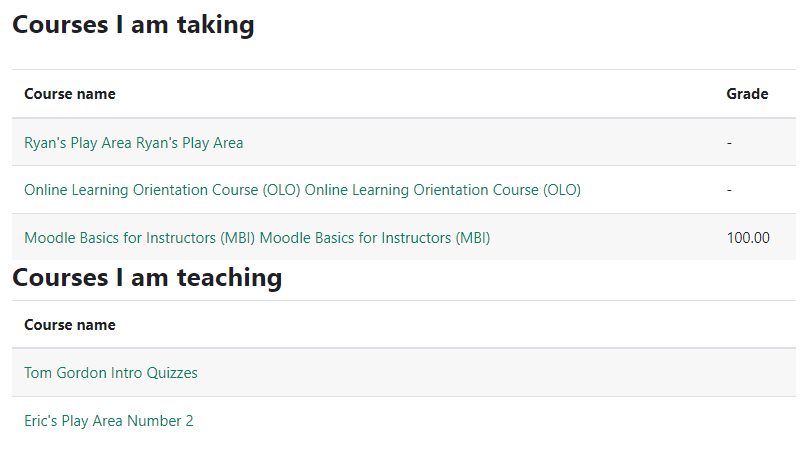
Task: Click second "Moodle Basics for Instructors (MBI)" text
Action: [x=375, y=238]
